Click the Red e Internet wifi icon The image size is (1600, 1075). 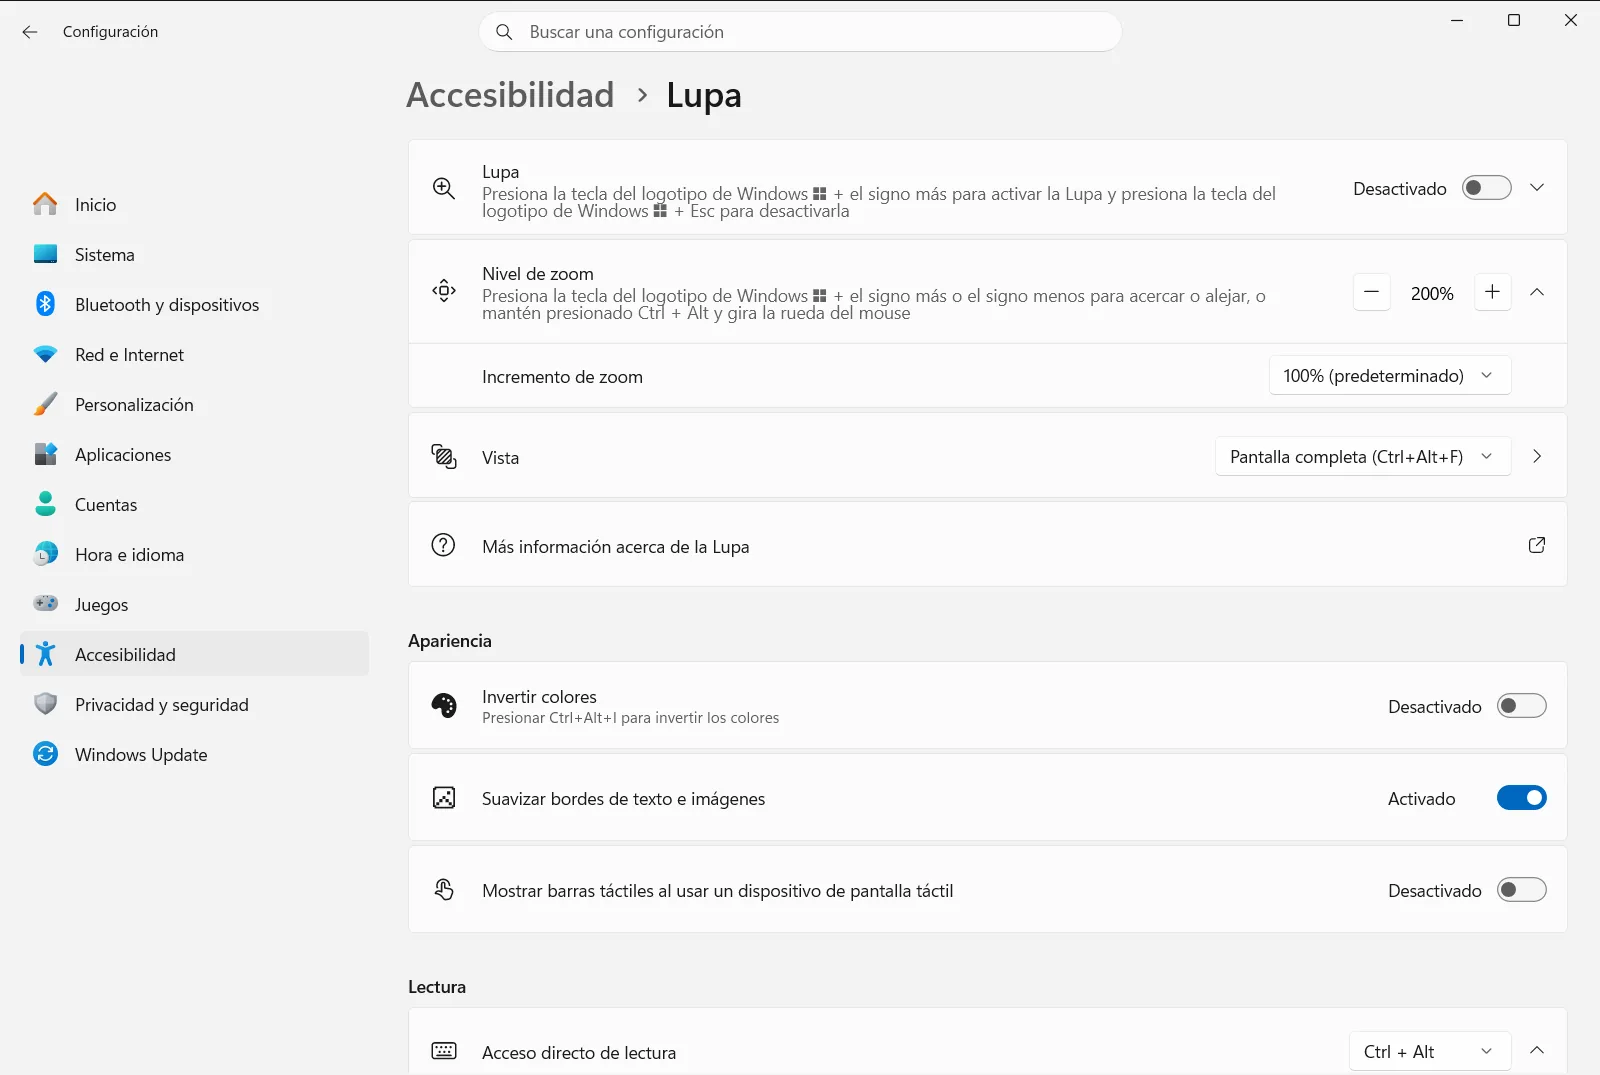(x=45, y=354)
